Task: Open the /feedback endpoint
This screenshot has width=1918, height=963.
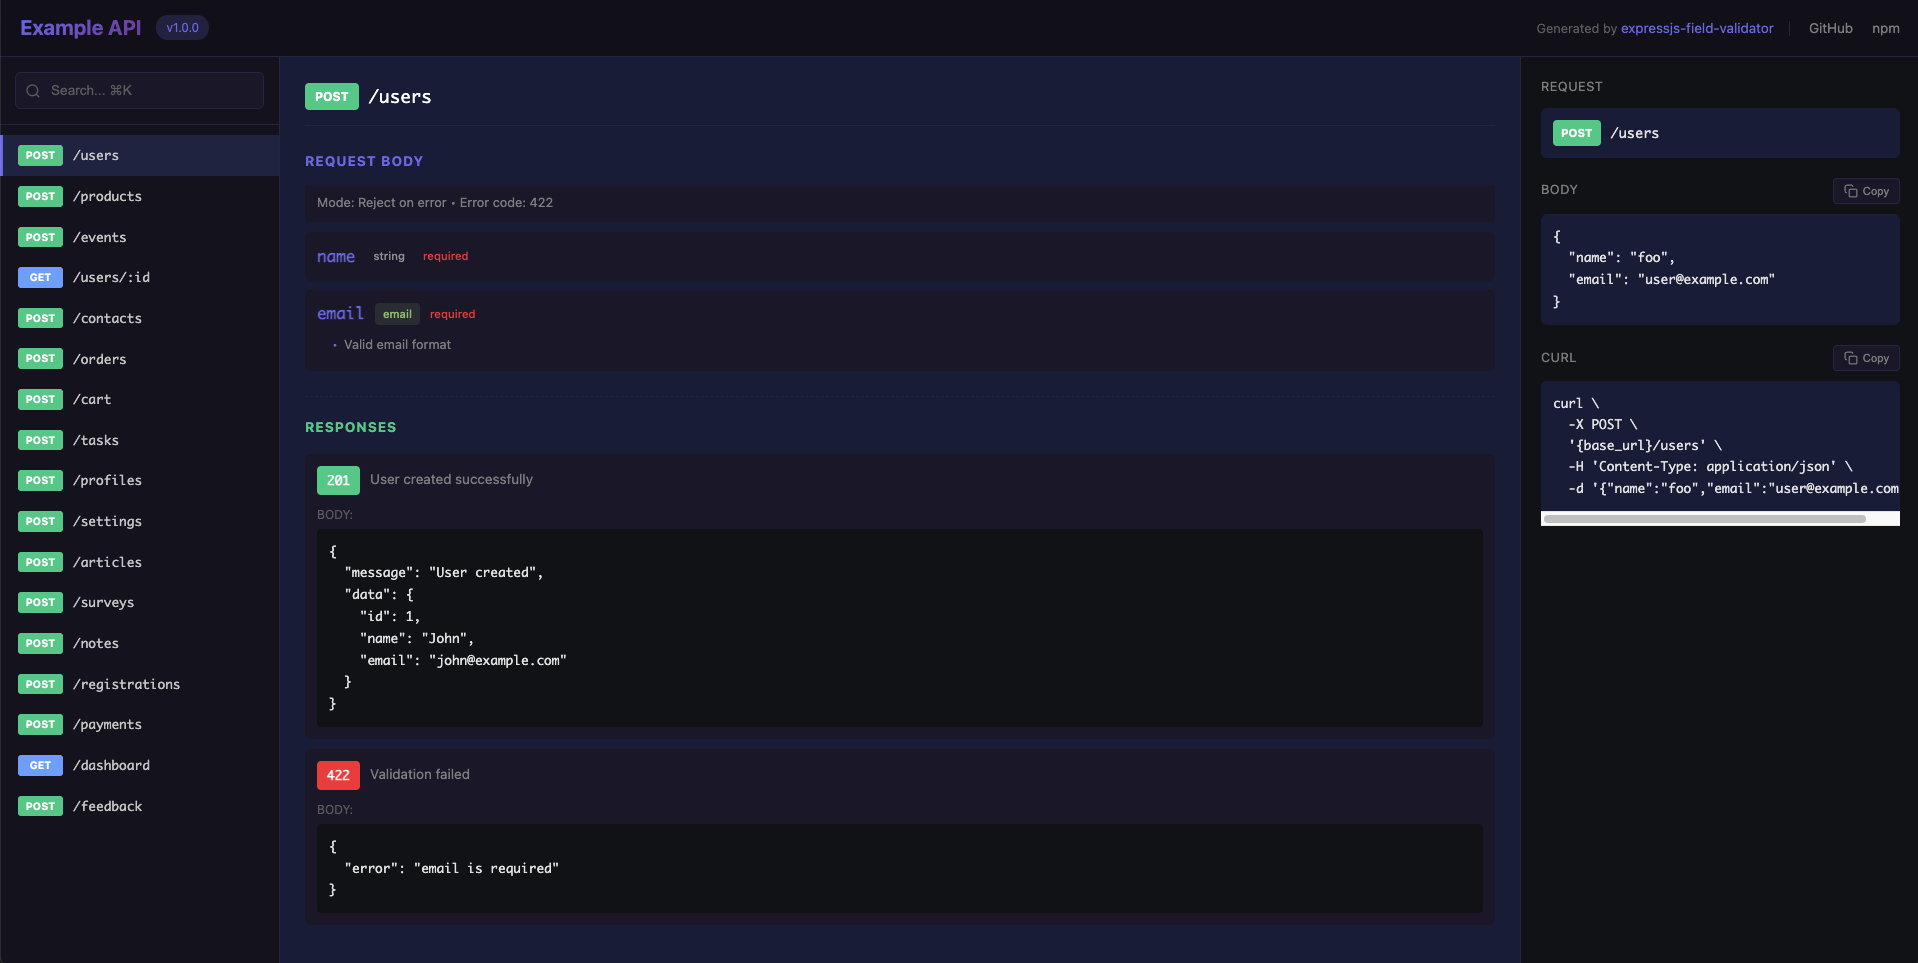Action: [107, 806]
